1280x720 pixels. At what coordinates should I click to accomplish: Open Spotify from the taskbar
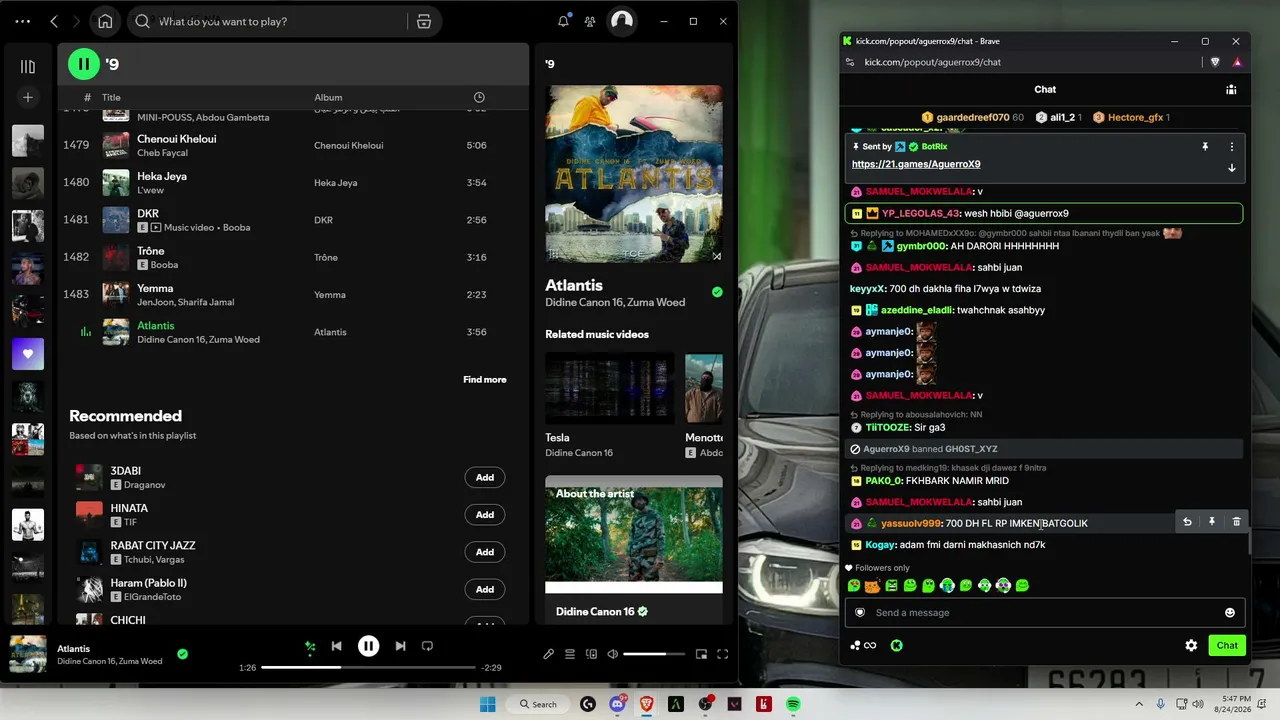(x=793, y=704)
